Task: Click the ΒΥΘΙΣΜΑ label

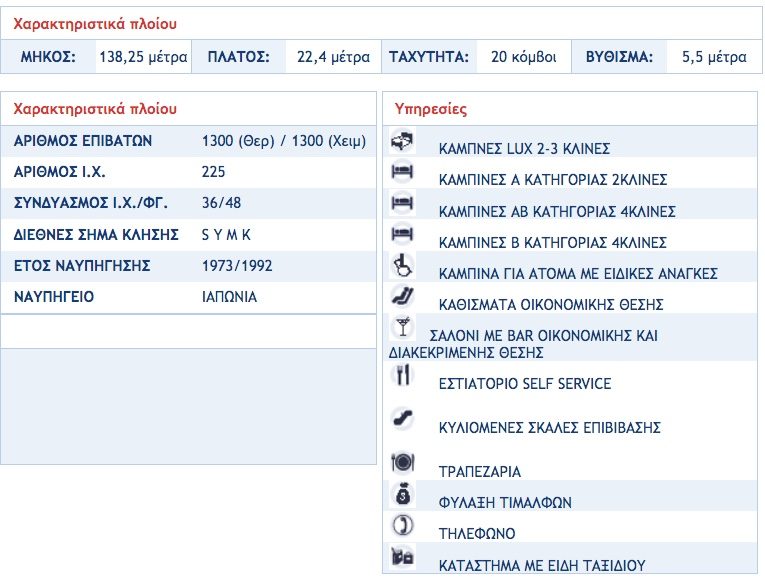Action: tap(619, 57)
